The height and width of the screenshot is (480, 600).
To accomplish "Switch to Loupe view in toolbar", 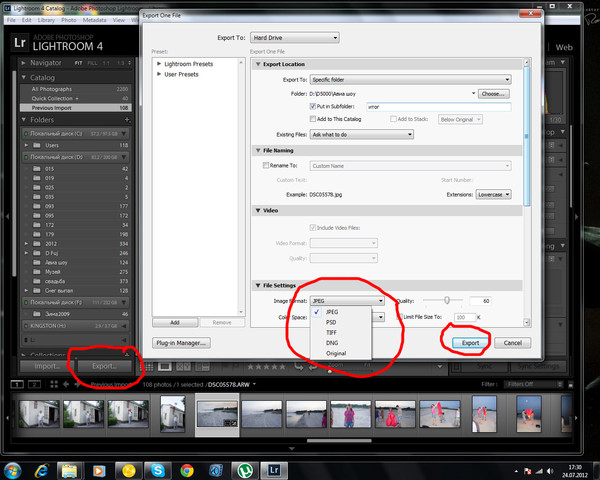I will [x=165, y=367].
